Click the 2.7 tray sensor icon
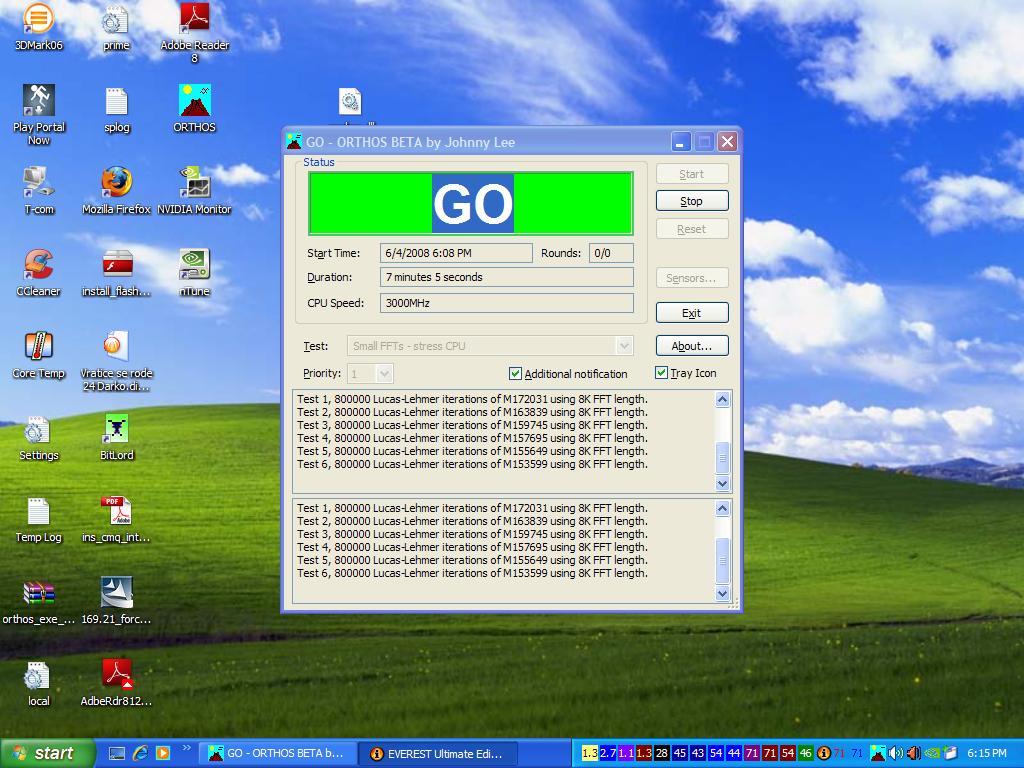The height and width of the screenshot is (768, 1024). click(x=607, y=753)
